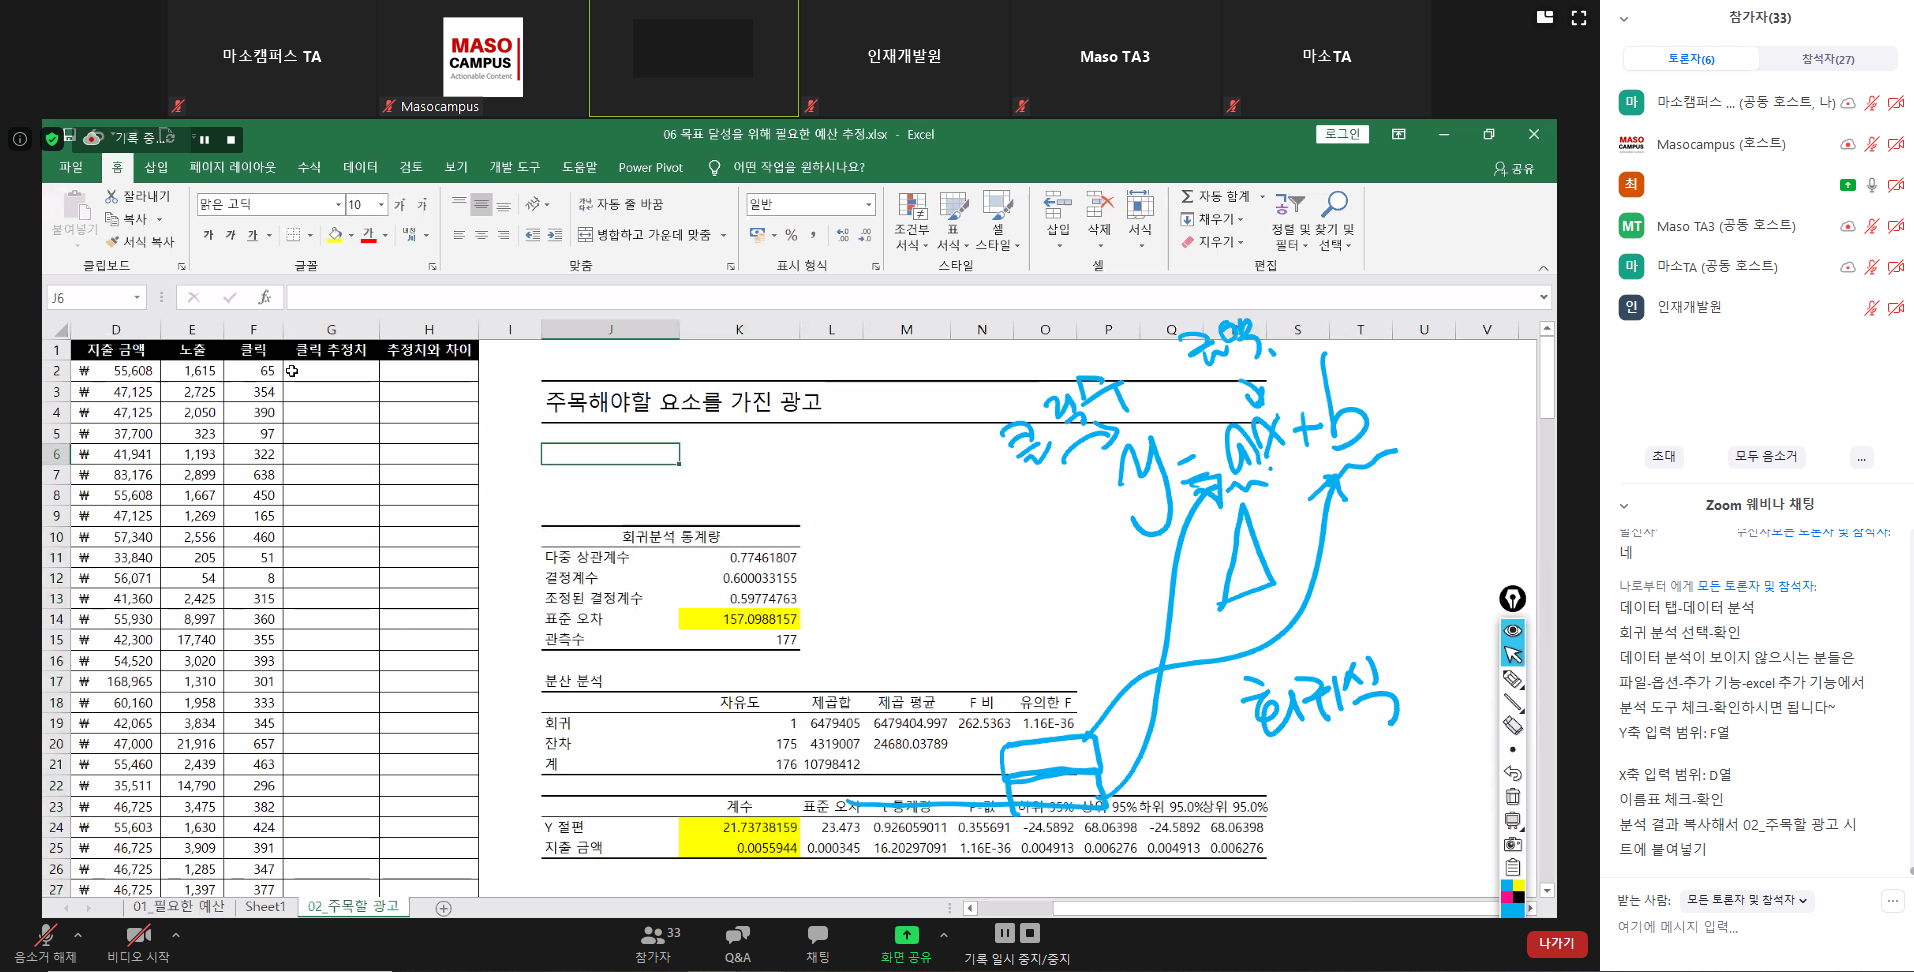Open the Q&A panel in Zoom
Viewport: 1914px width, 972px height.
[x=737, y=943]
